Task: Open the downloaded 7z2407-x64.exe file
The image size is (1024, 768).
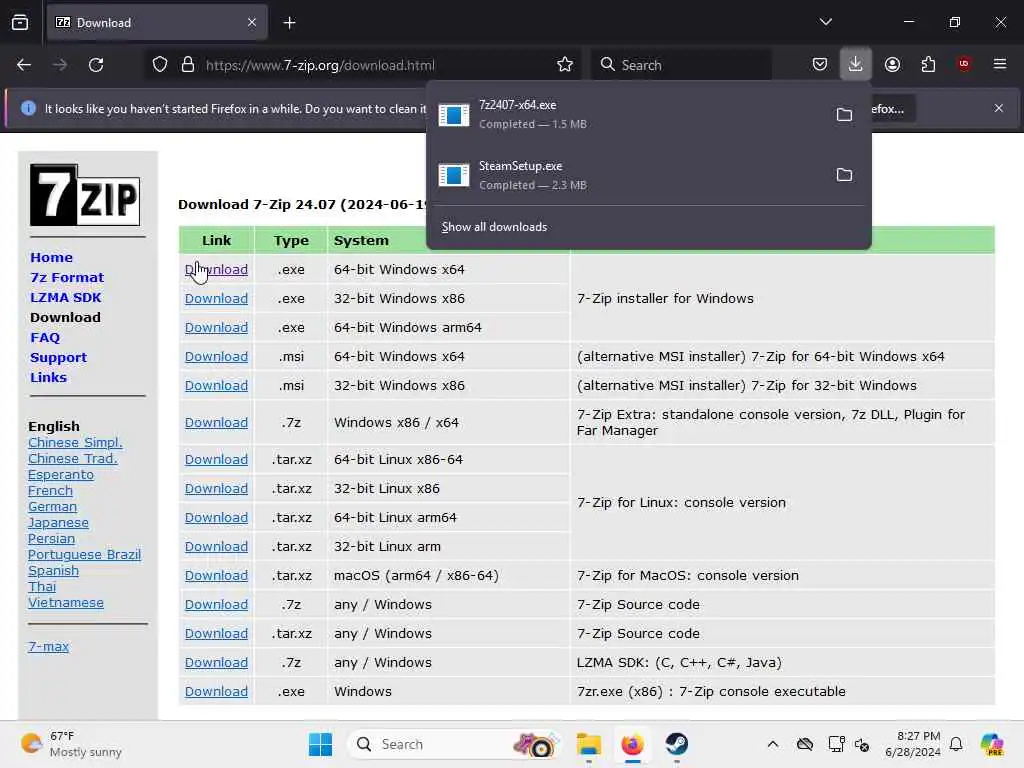Action: 628,114
